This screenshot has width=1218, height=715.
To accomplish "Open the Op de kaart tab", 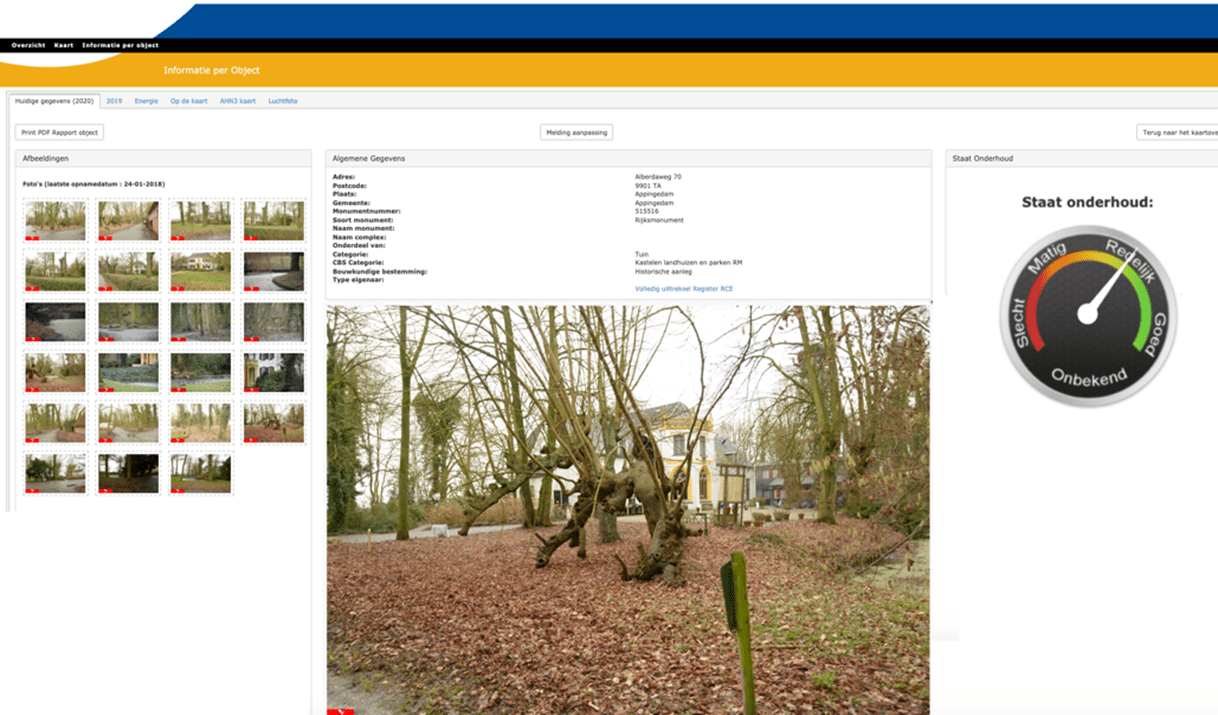I will click(x=189, y=101).
